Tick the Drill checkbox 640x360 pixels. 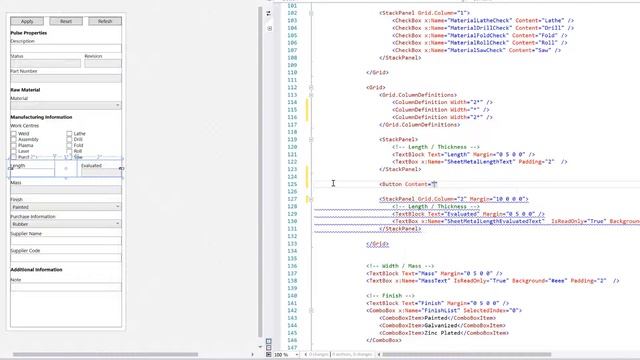coord(69,139)
